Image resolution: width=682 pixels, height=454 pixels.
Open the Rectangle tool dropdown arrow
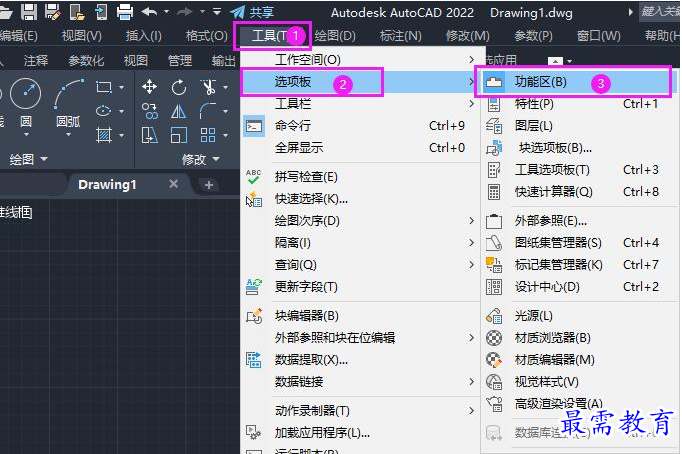tap(121, 87)
